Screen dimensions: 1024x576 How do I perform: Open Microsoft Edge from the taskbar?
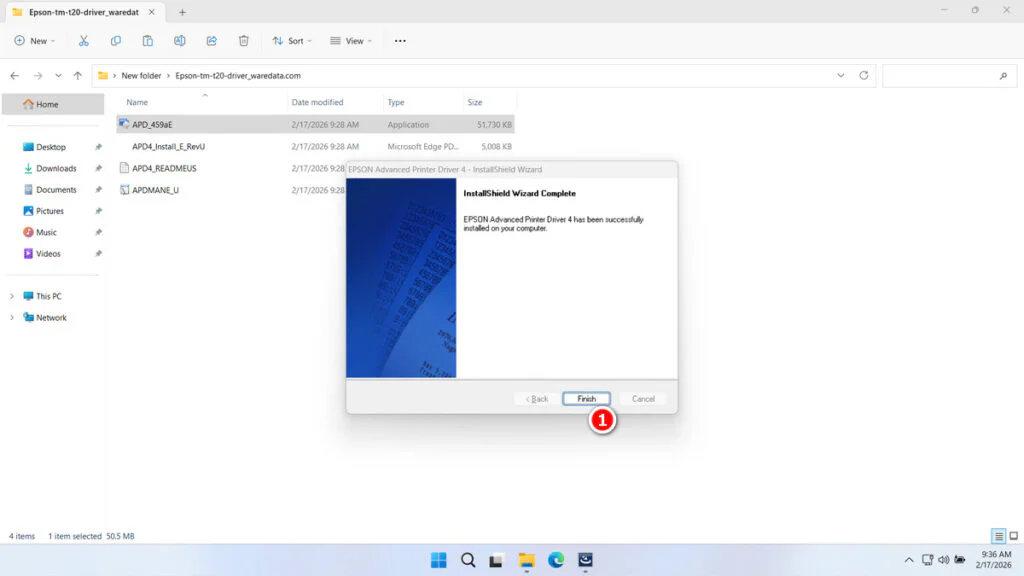click(x=555, y=560)
